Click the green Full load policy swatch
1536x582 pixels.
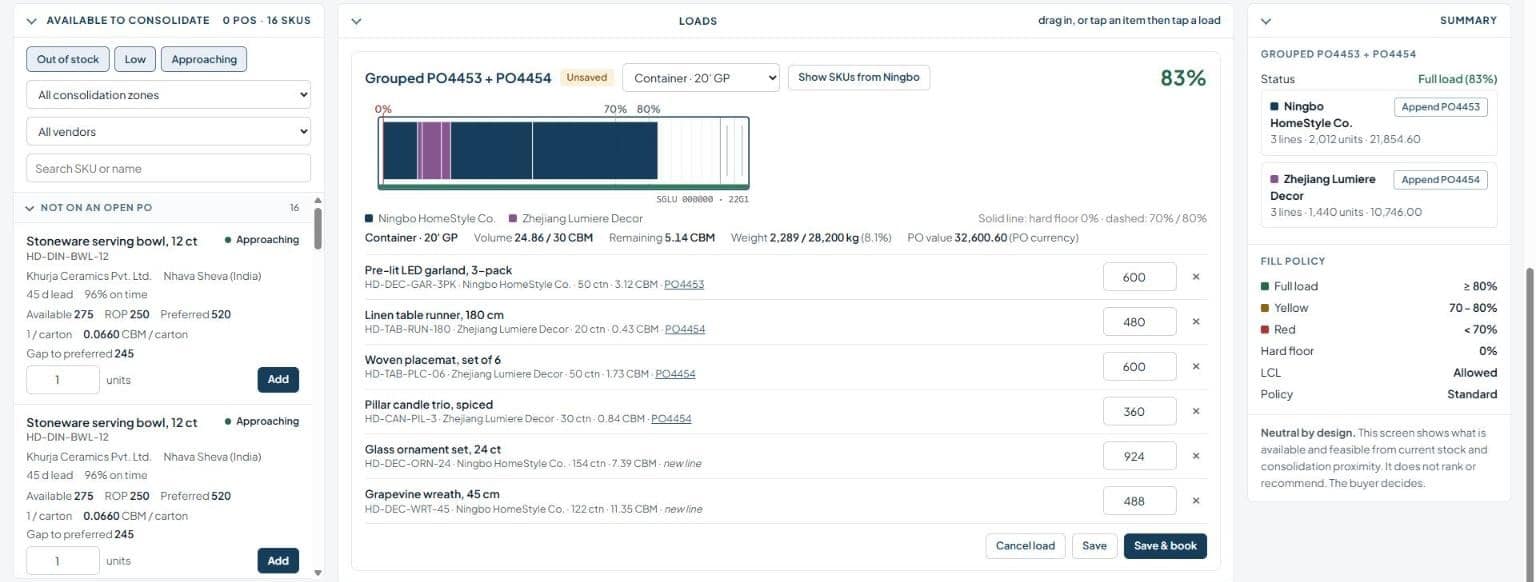tap(1265, 287)
